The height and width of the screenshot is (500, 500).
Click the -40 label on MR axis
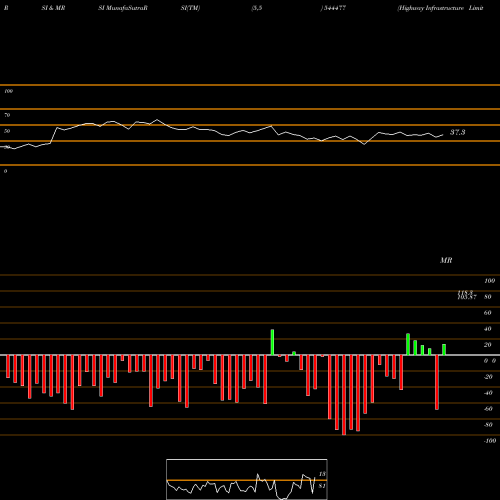coord(488,393)
